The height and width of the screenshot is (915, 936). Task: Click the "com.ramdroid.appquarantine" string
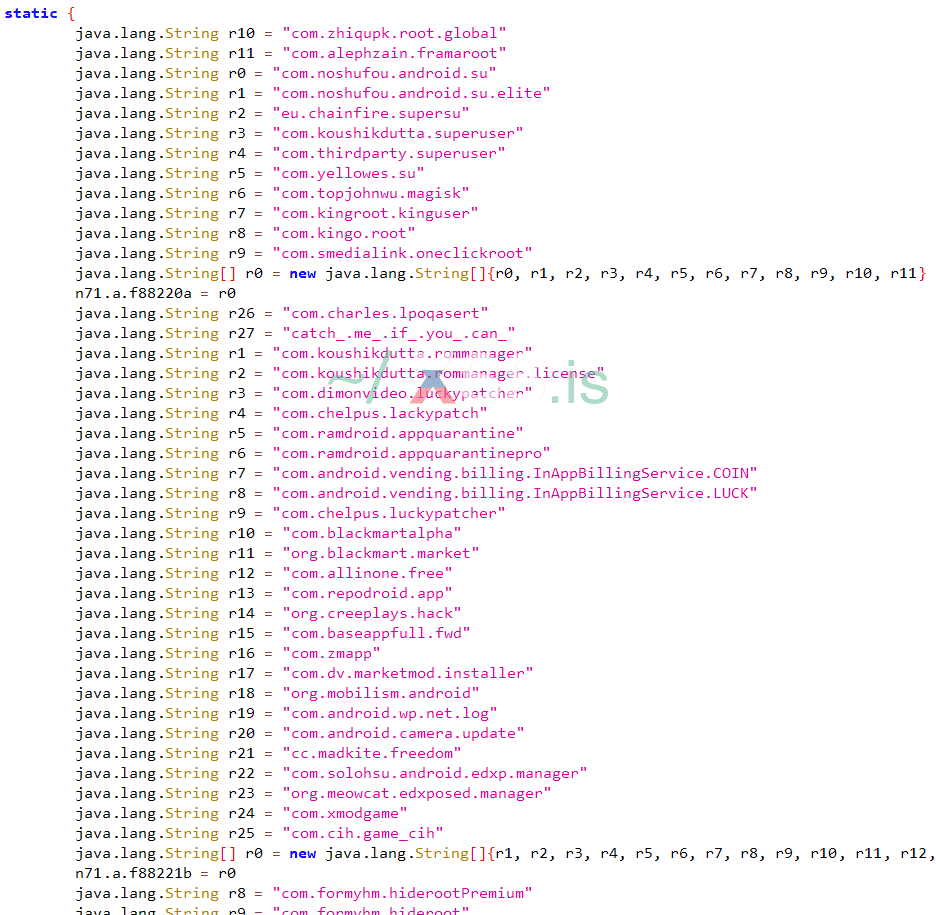(398, 433)
